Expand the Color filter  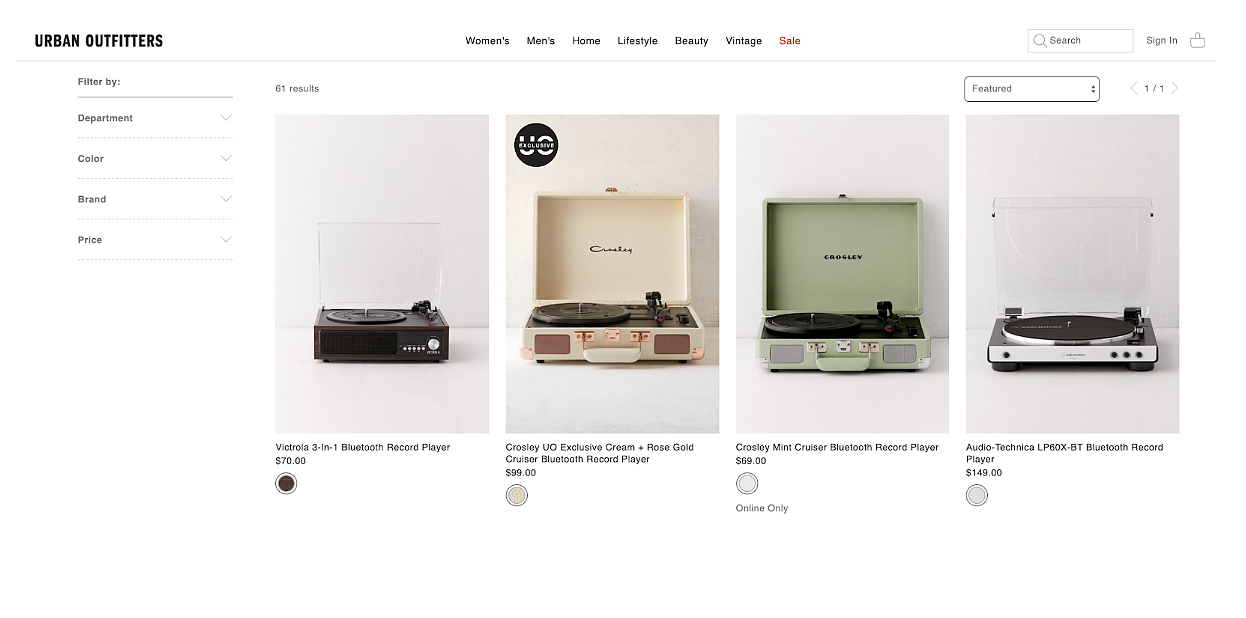155,158
